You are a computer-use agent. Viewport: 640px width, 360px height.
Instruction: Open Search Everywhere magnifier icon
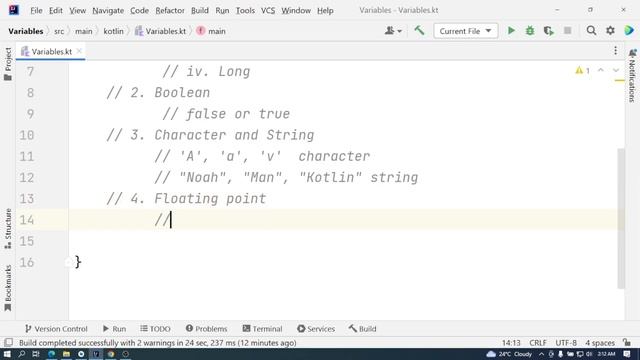(x=591, y=31)
